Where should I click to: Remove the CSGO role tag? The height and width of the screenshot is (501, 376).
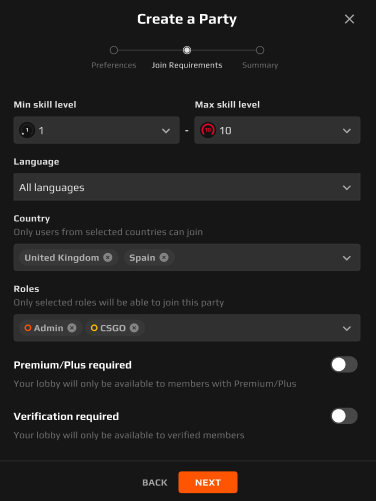coord(134,328)
